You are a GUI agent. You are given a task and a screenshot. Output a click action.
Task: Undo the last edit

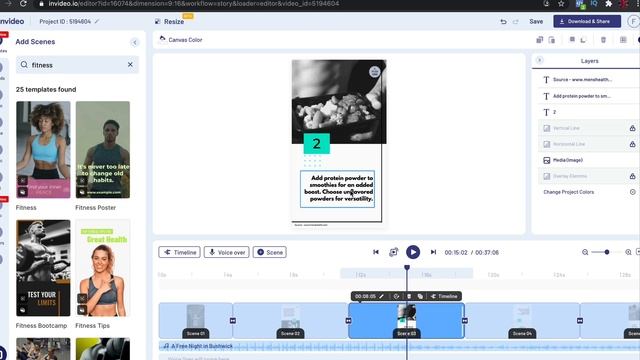503,22
